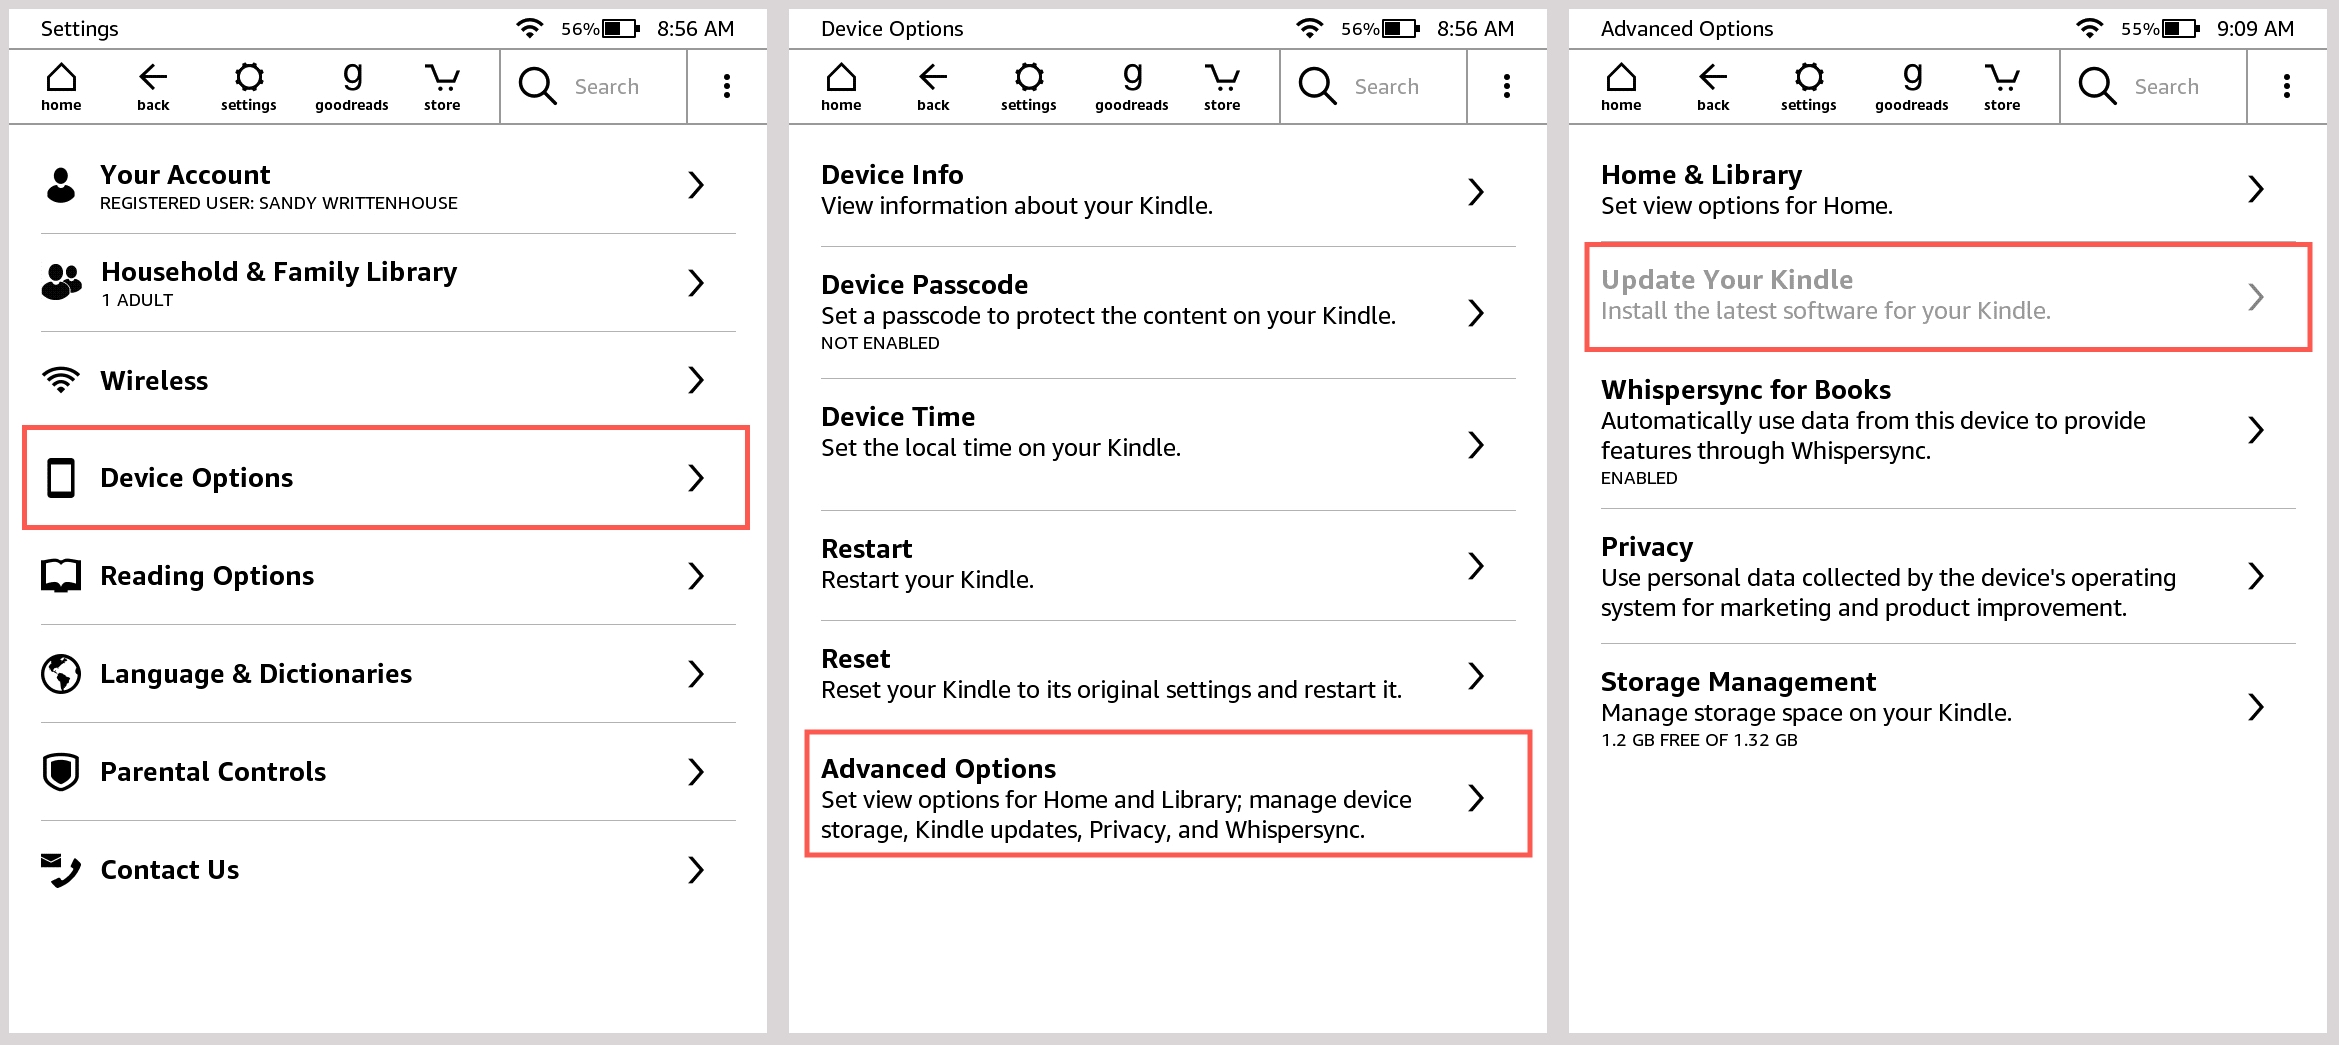Tap the Reading Options book icon
Screen dimensions: 2339x1045
tap(61, 576)
